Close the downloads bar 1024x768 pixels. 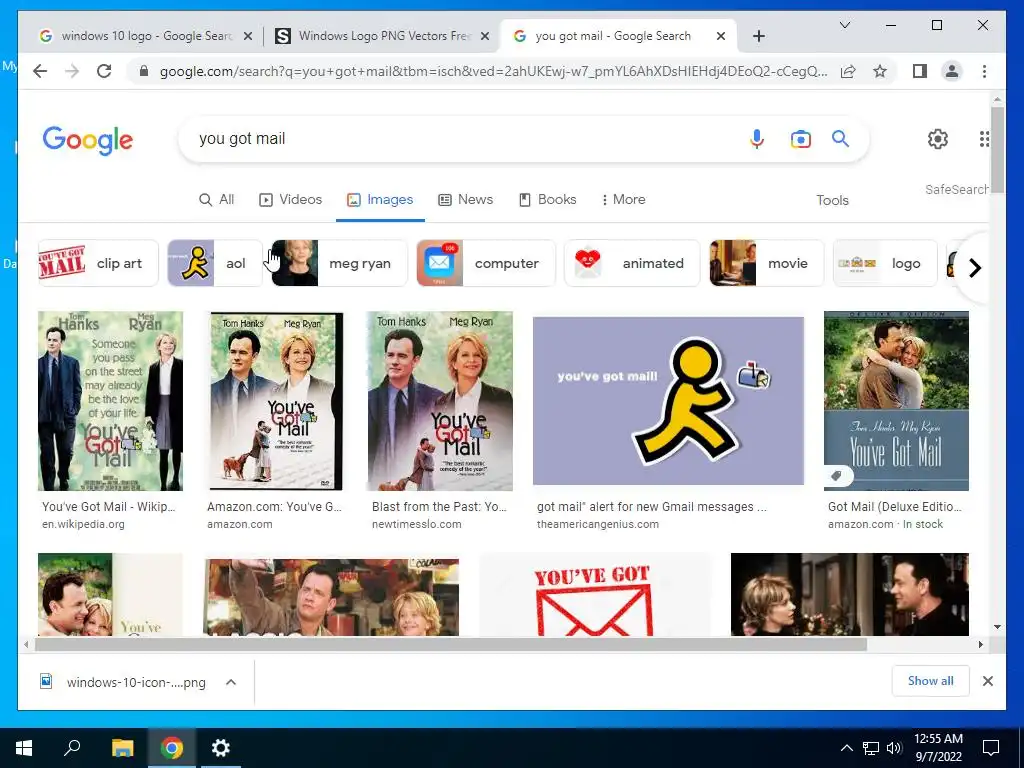(987, 681)
